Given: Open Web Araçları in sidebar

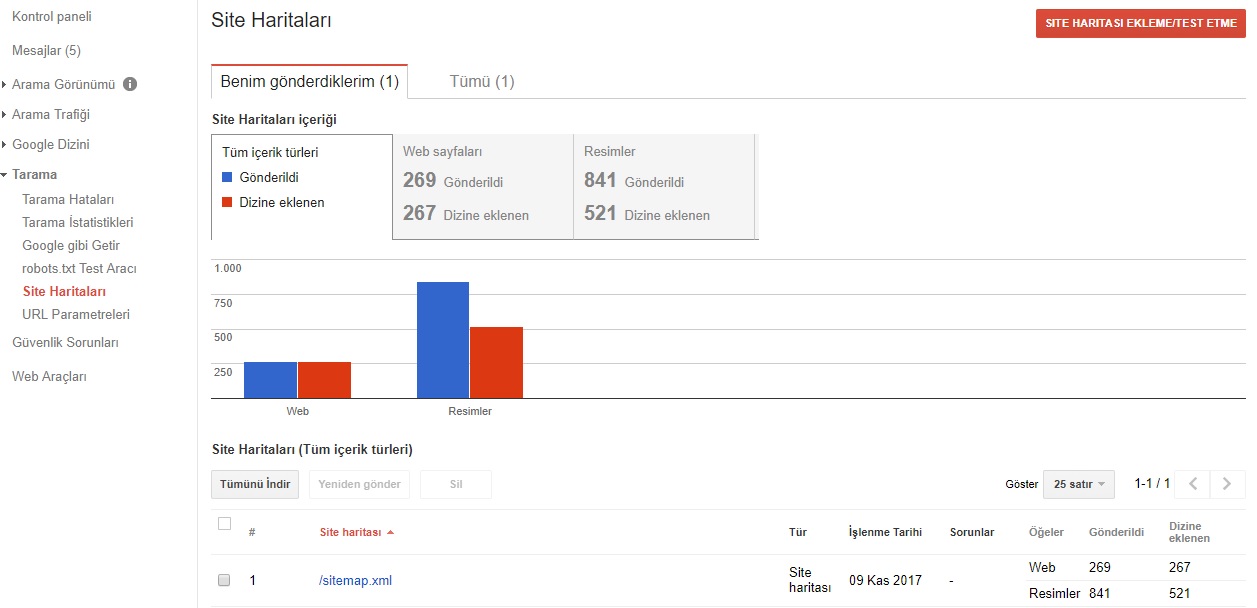Looking at the screenshot, I should pyautogui.click(x=49, y=377).
